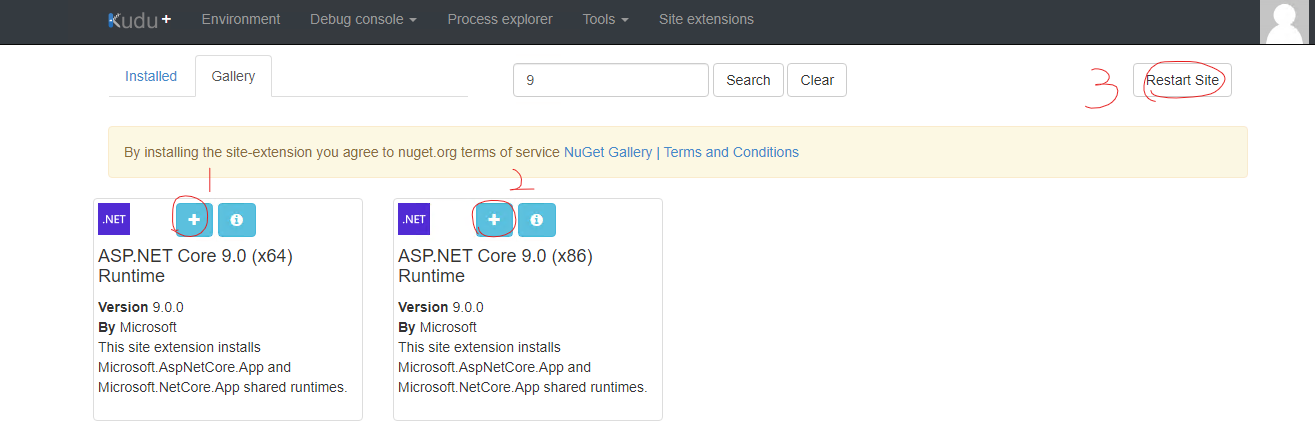The width and height of the screenshot is (1315, 427).
Task: Click the Kudu logo in navbar
Action: click(139, 19)
